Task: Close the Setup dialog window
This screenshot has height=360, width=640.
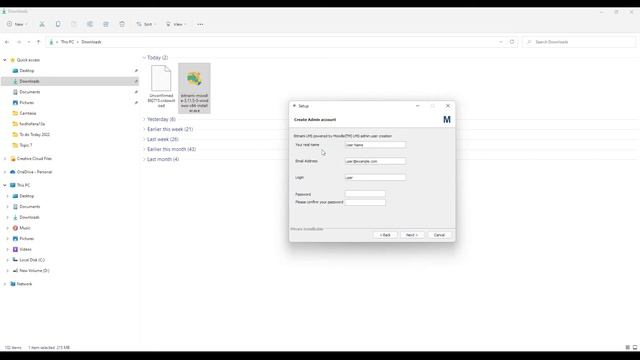Action: point(448,106)
